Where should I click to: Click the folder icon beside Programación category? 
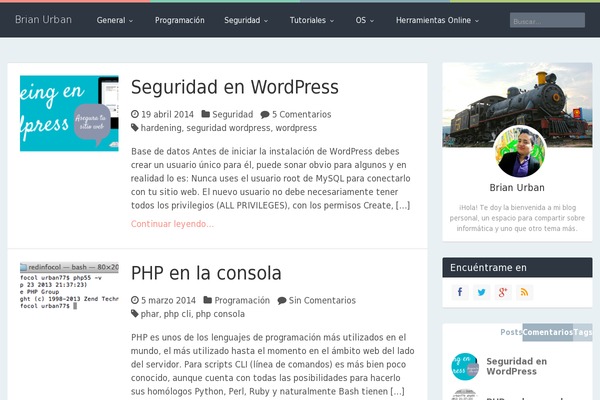(x=208, y=300)
